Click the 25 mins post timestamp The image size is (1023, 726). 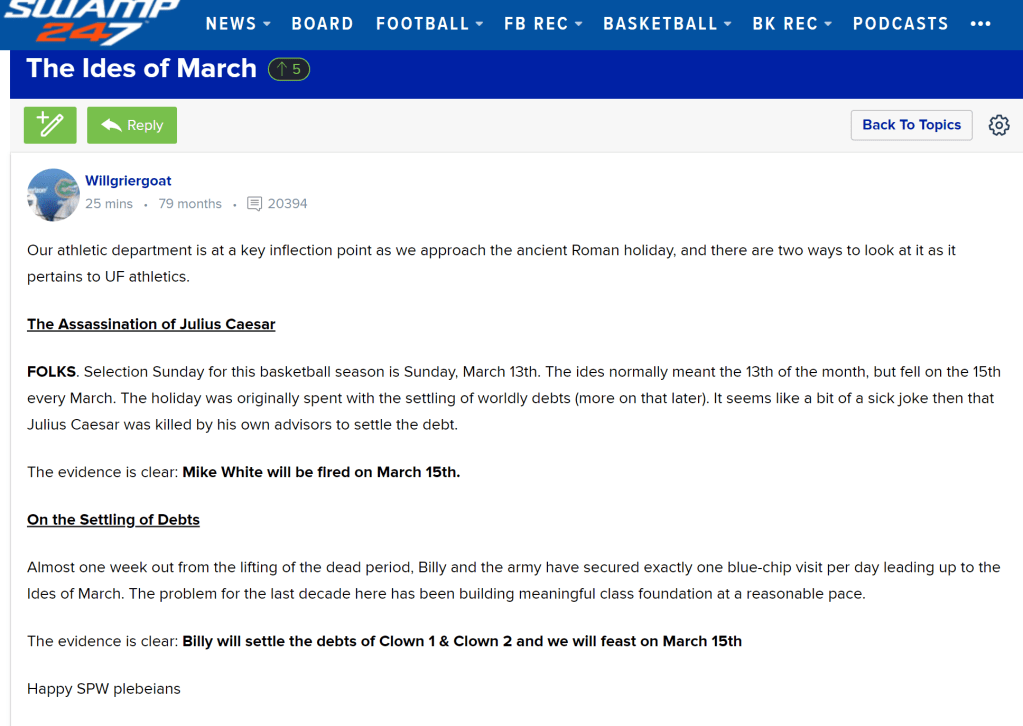pyautogui.click(x=109, y=204)
